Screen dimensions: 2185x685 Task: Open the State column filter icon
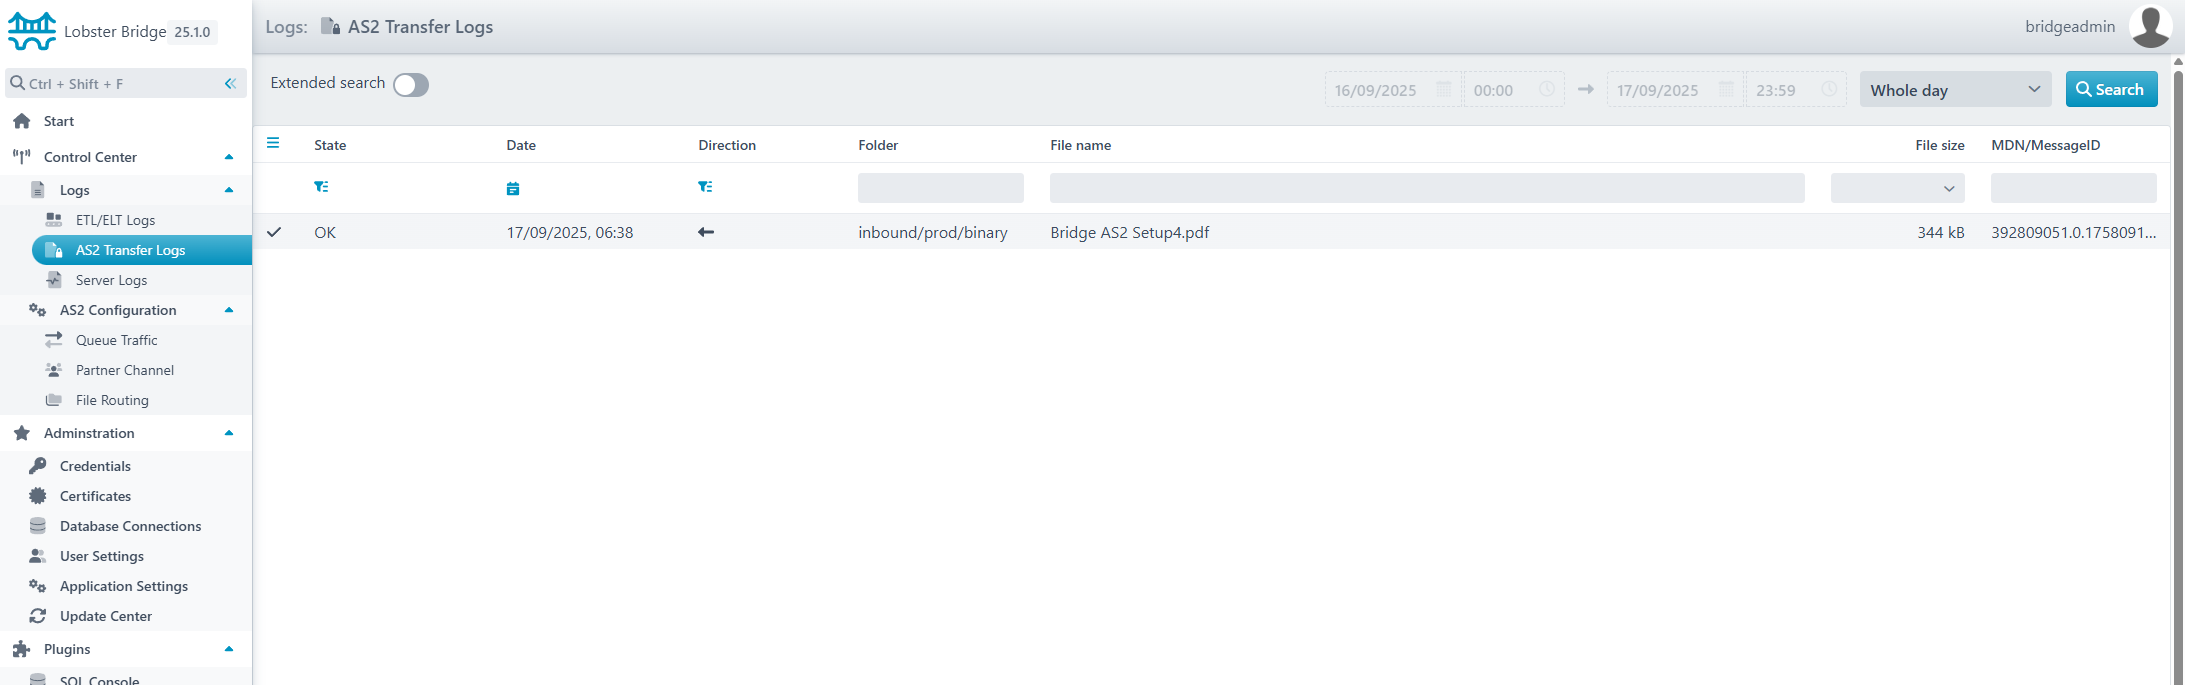coord(321,187)
